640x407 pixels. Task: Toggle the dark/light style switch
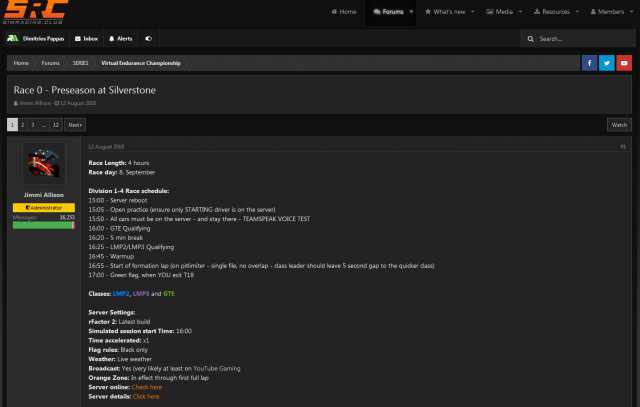(x=149, y=38)
